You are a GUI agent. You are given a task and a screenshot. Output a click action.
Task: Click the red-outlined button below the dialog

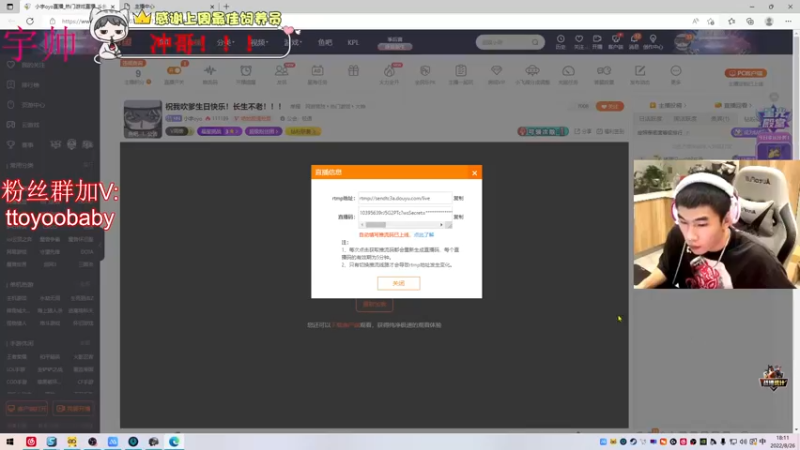(x=374, y=305)
